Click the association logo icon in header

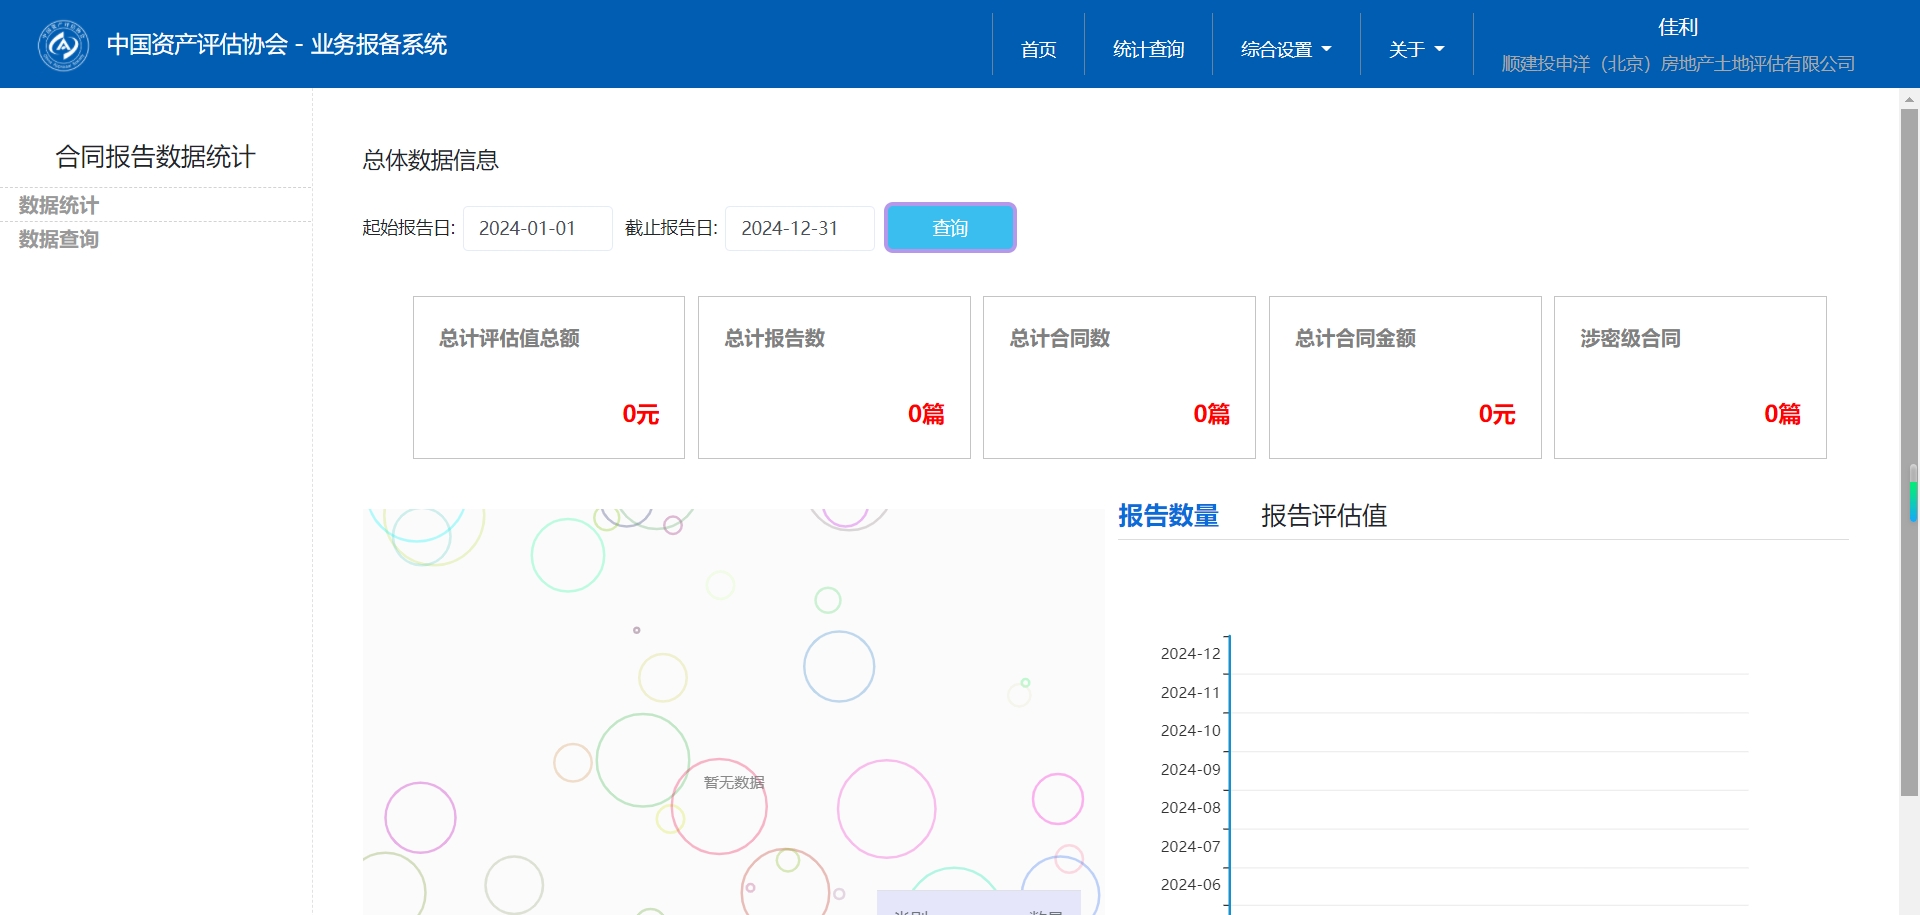(x=63, y=45)
